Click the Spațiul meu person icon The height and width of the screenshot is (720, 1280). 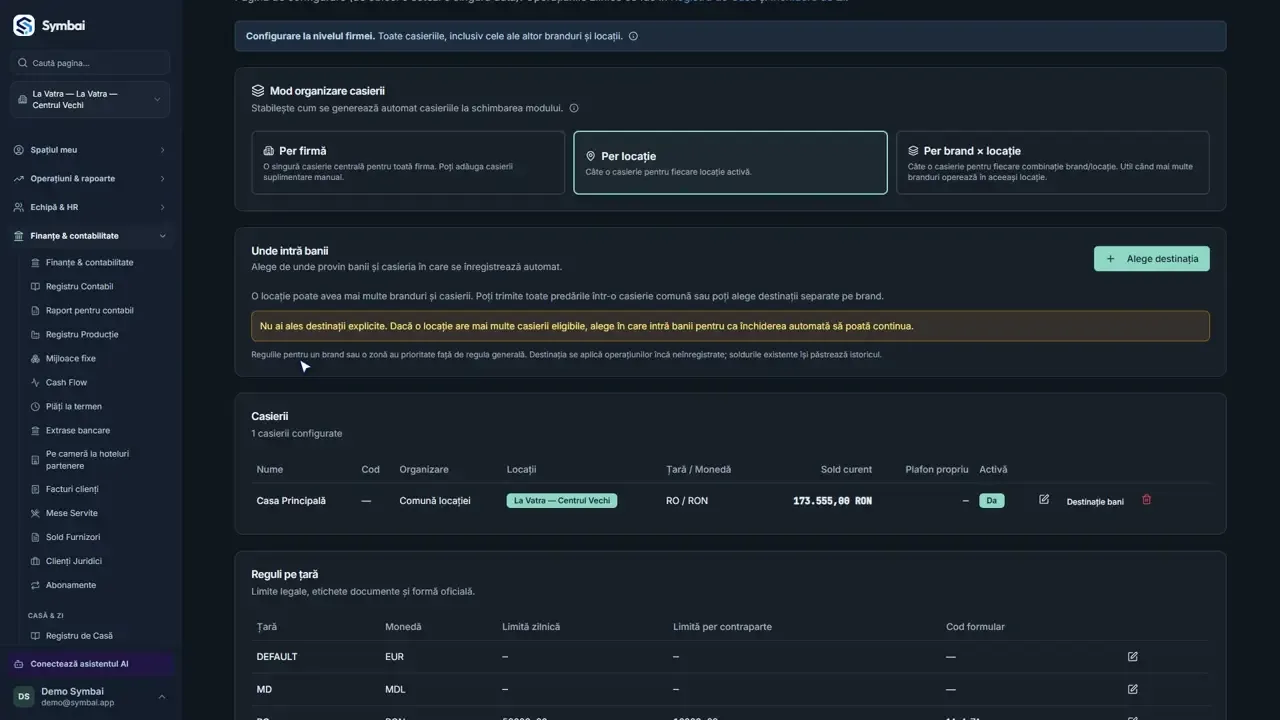point(19,150)
